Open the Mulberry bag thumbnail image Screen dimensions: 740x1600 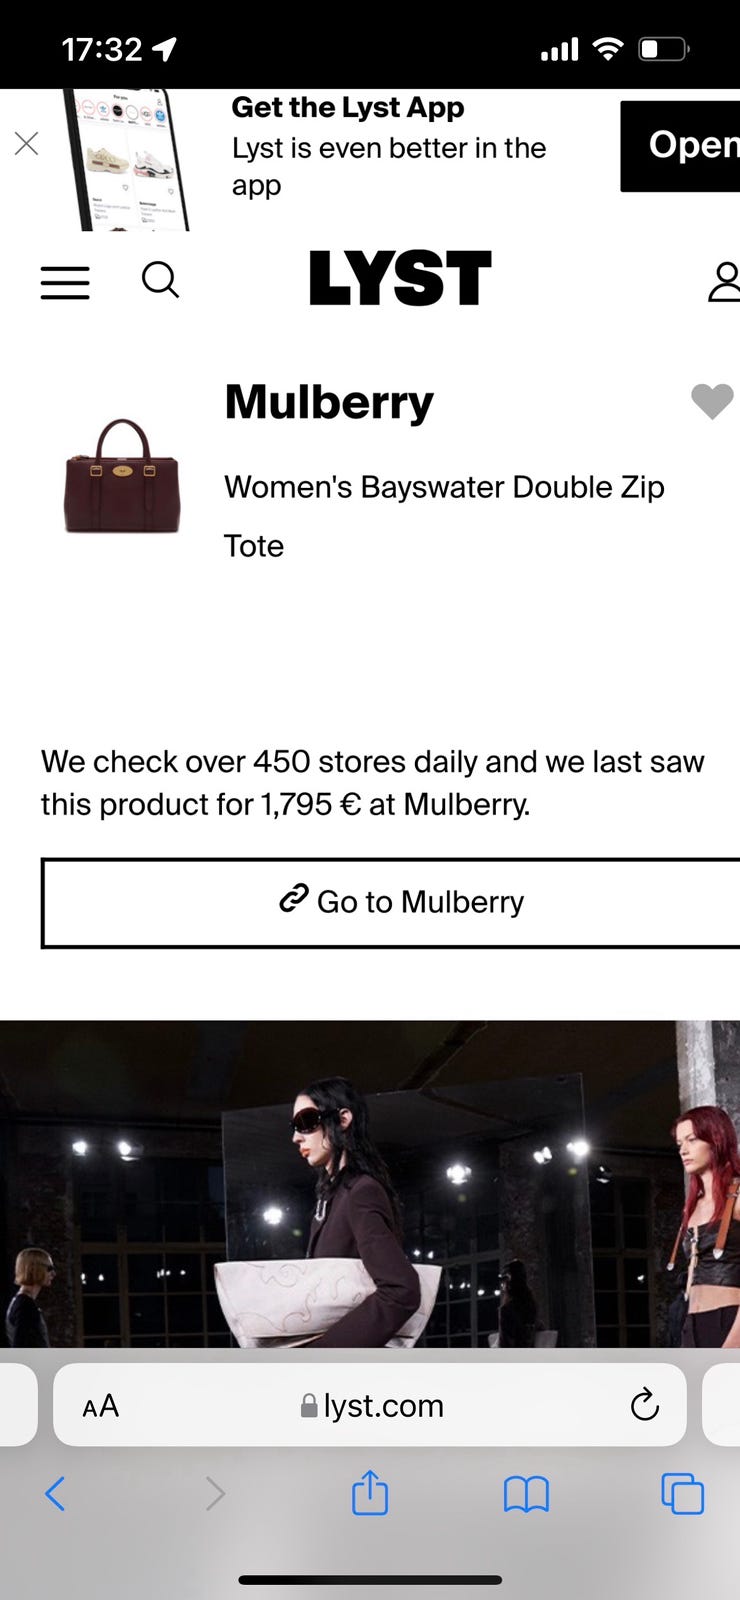click(x=122, y=476)
